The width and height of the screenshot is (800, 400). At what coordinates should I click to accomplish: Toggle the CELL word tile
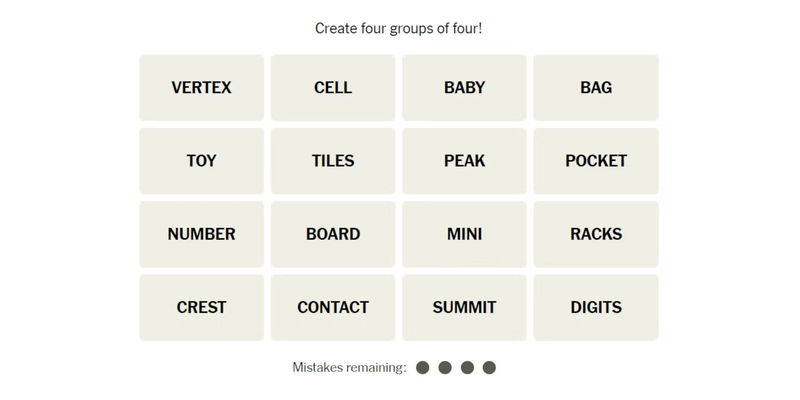[333, 88]
